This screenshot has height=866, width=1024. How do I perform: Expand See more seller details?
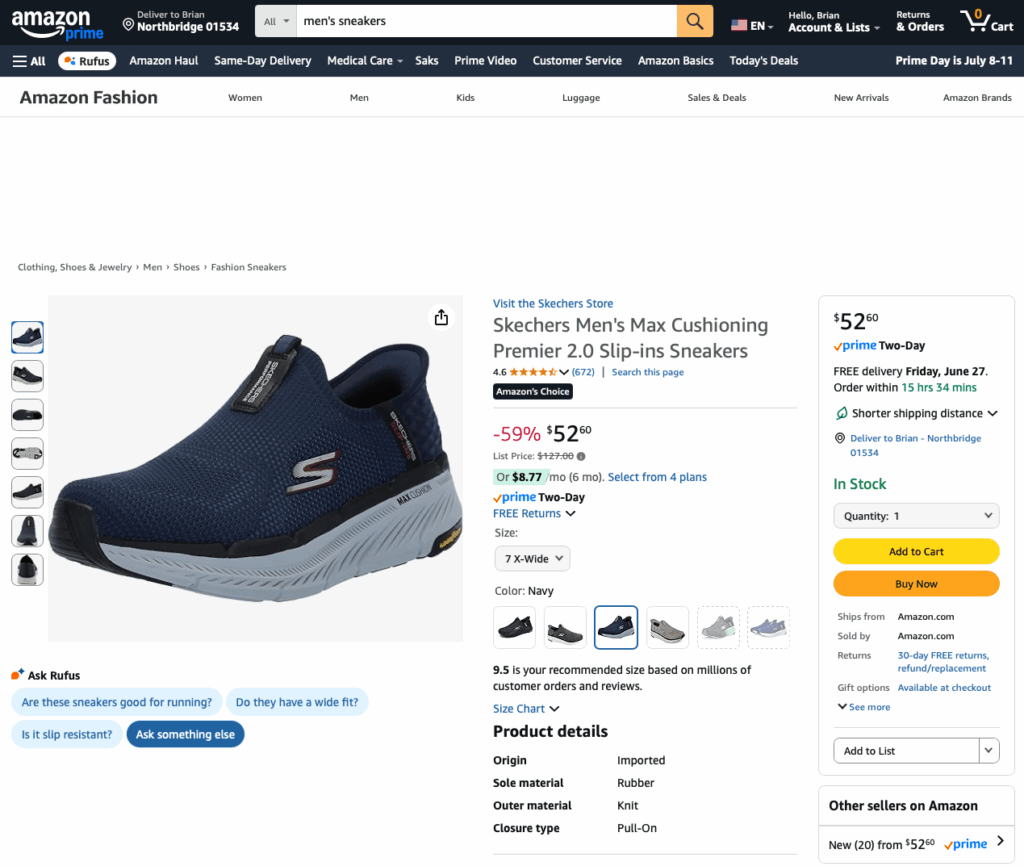(864, 707)
